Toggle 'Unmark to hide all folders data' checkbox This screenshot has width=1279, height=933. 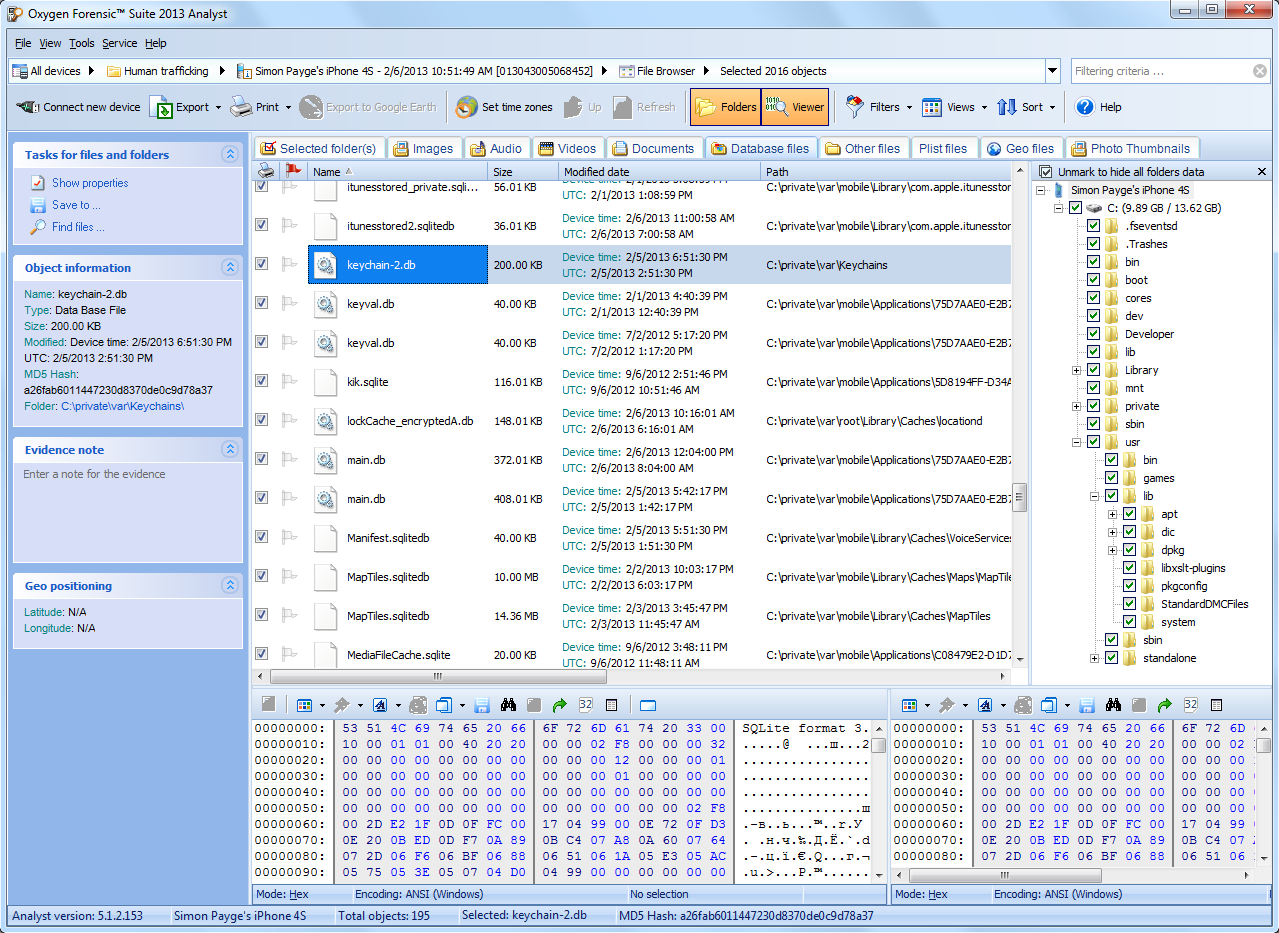1046,172
